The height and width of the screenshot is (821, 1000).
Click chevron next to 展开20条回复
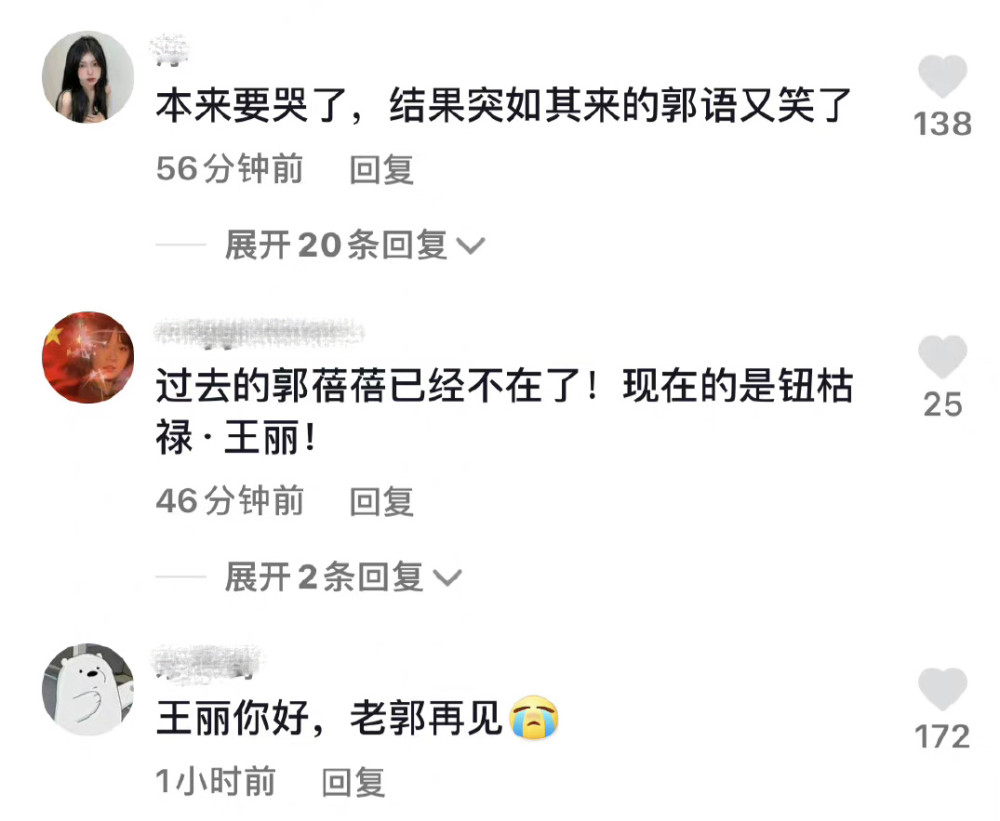471,246
